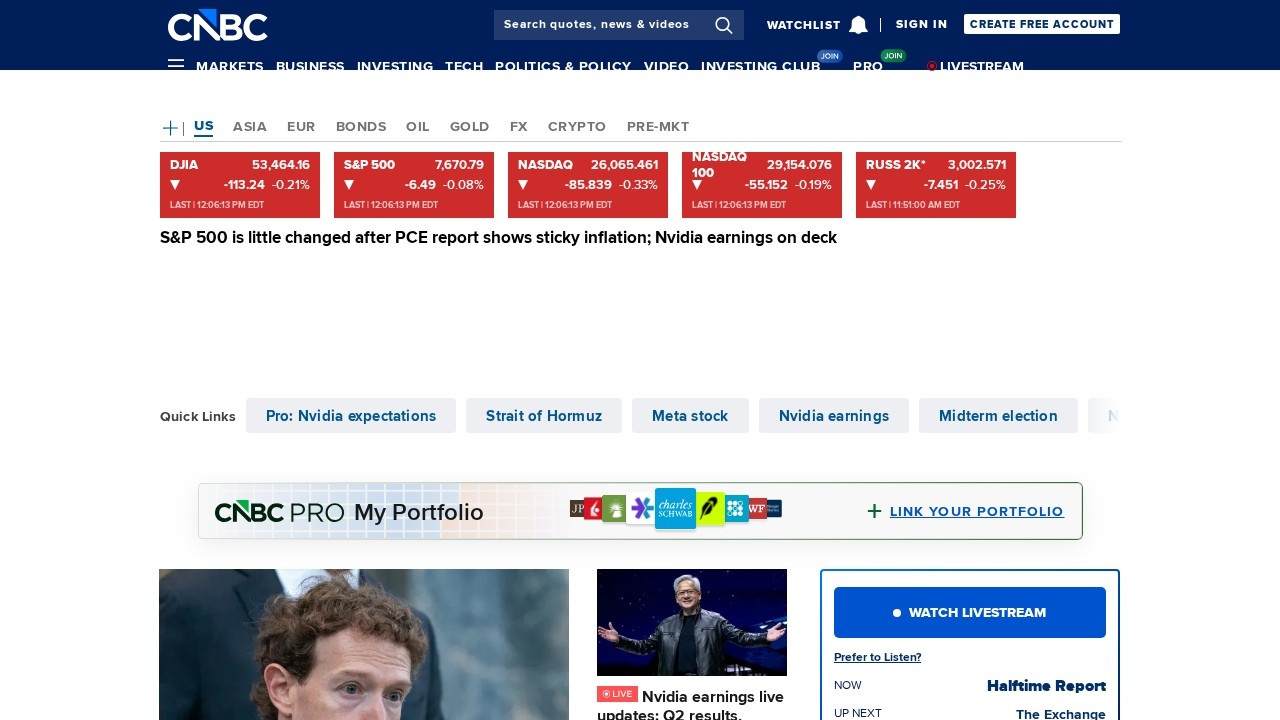The width and height of the screenshot is (1280, 720).
Task: Open the PRO nav menu
Action: coord(868,66)
